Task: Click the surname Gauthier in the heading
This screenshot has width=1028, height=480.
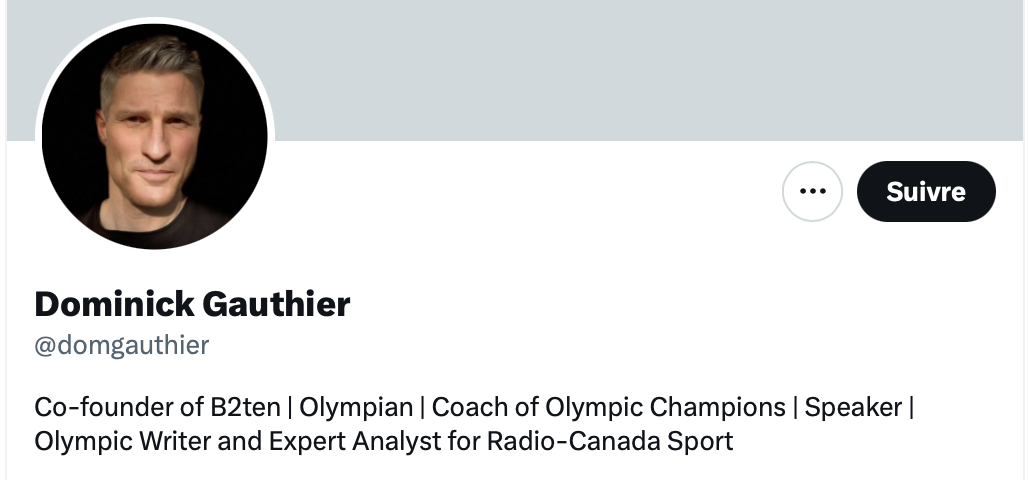Action: click(x=276, y=304)
